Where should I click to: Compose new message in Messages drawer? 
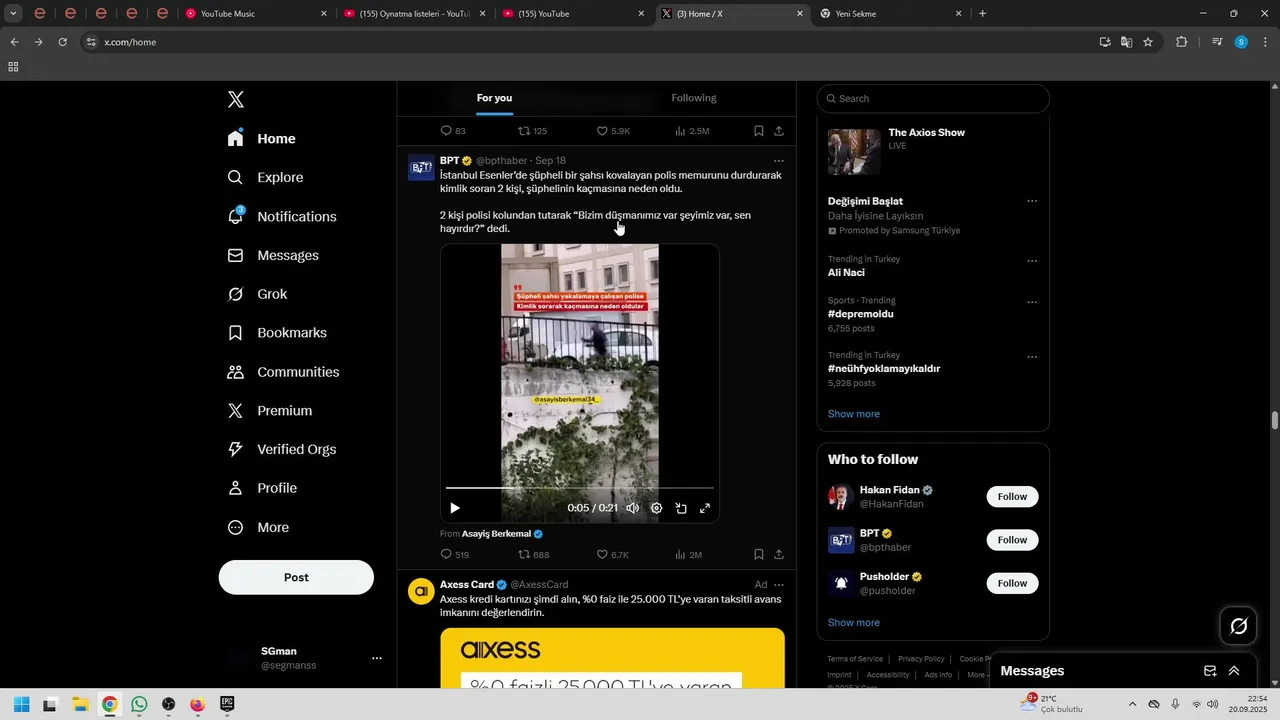pyautogui.click(x=1210, y=671)
